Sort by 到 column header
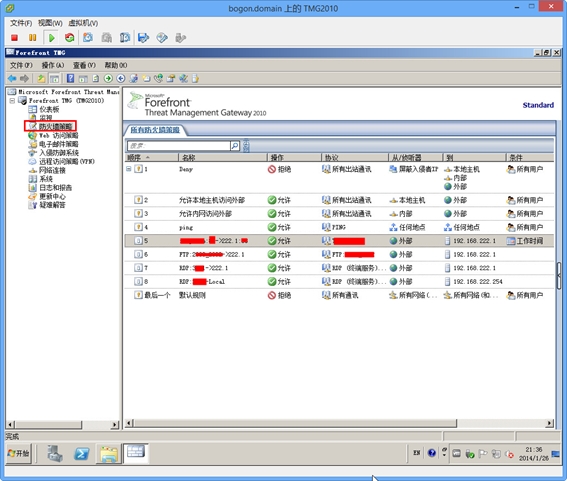The height and width of the screenshot is (481, 567). [x=474, y=157]
